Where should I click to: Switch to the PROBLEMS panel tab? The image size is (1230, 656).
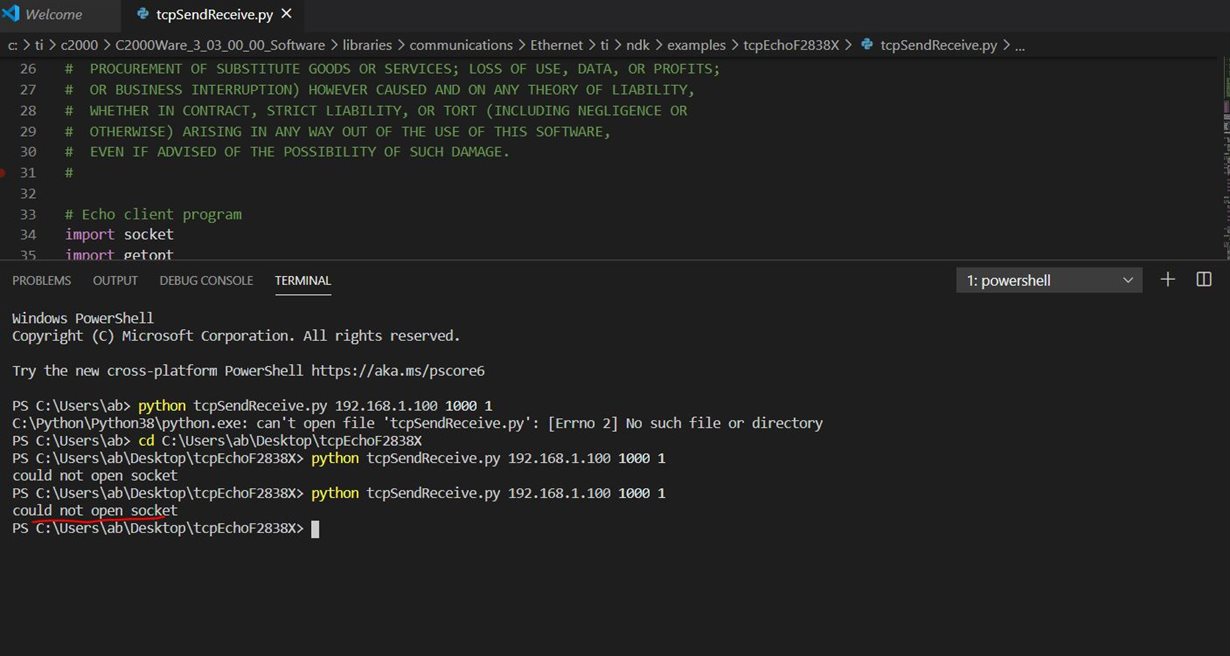(x=41, y=281)
